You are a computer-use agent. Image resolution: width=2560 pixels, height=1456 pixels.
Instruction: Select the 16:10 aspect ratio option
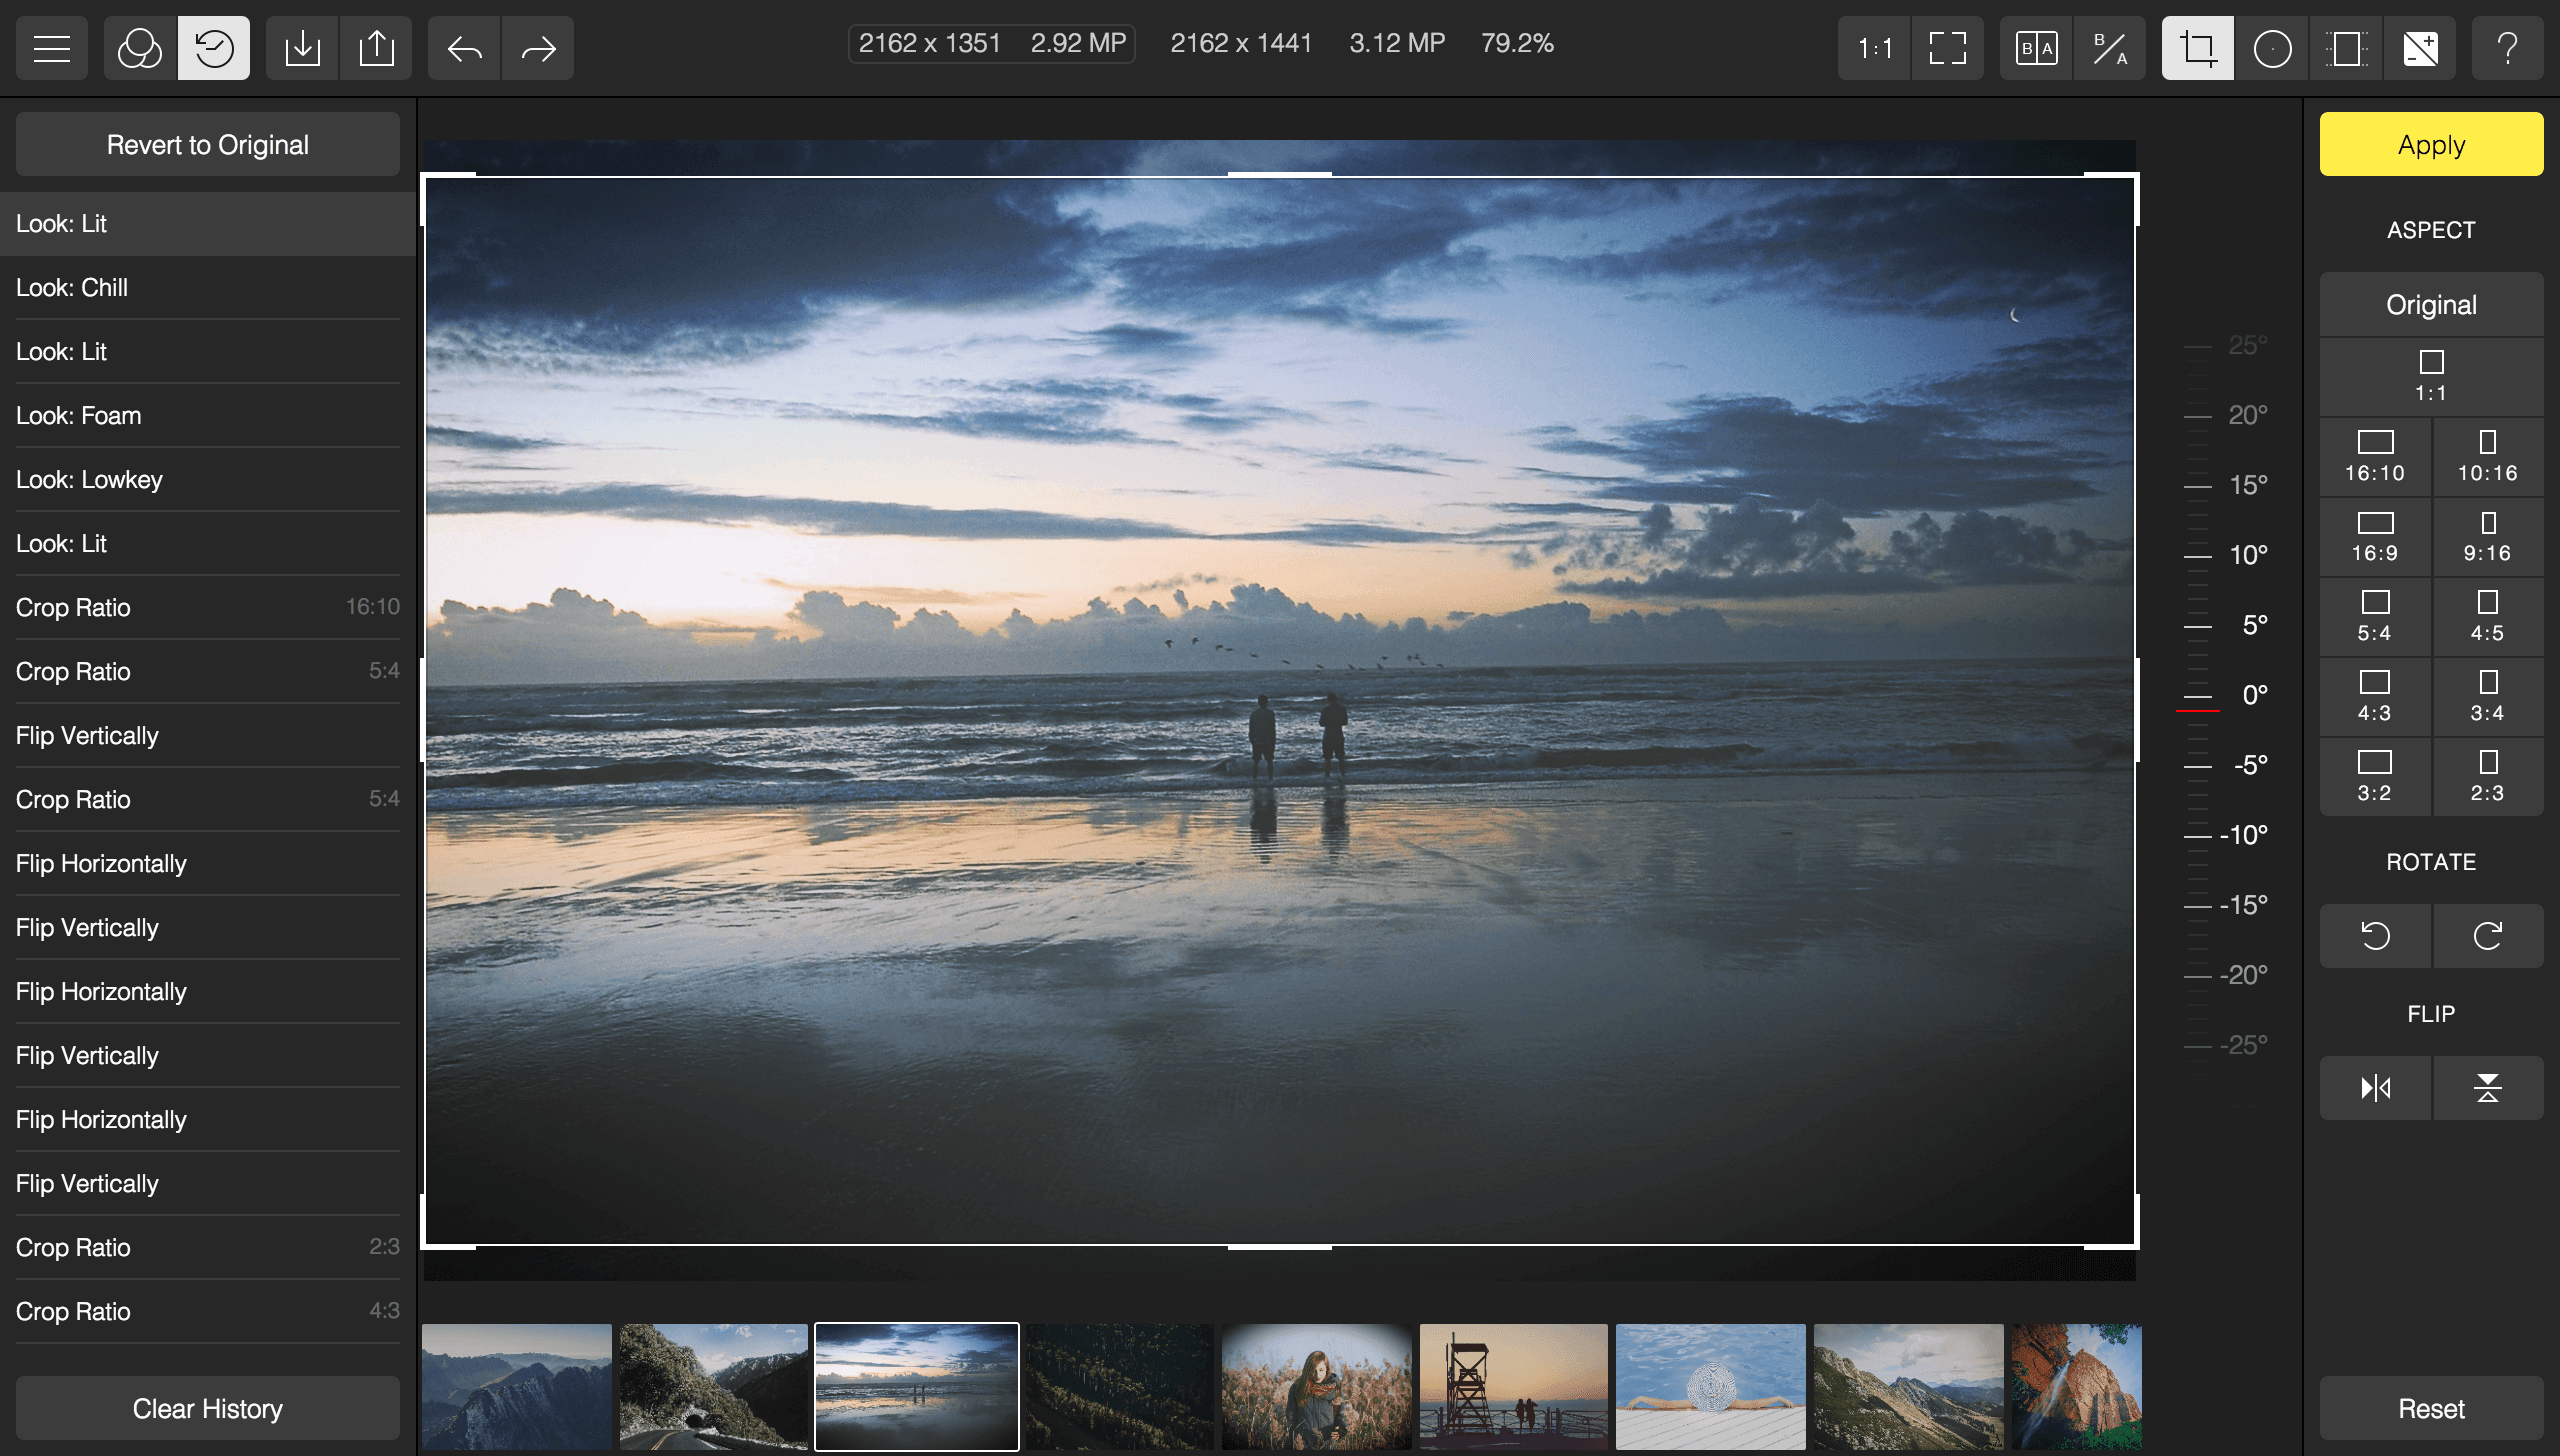(x=2374, y=454)
